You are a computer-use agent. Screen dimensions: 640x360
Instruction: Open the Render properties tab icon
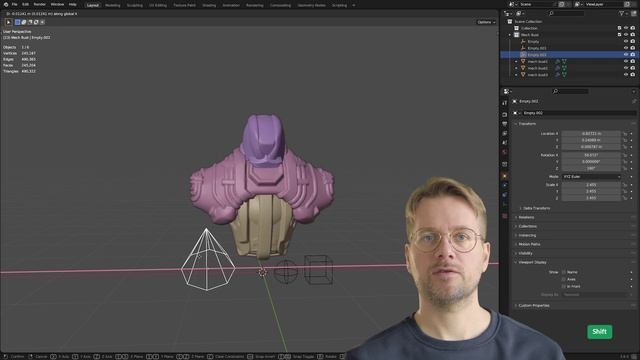pyautogui.click(x=504, y=115)
